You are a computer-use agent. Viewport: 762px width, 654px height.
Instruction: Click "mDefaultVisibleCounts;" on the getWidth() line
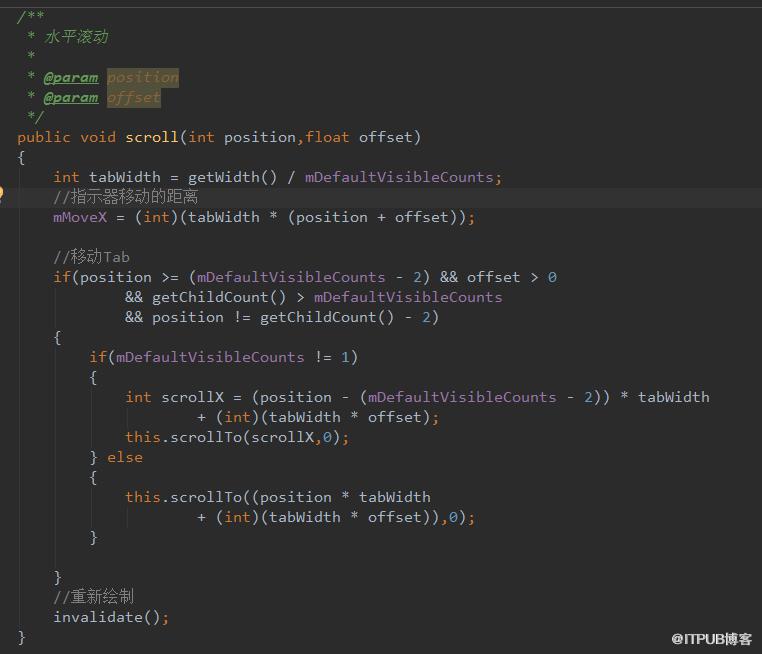[403, 177]
